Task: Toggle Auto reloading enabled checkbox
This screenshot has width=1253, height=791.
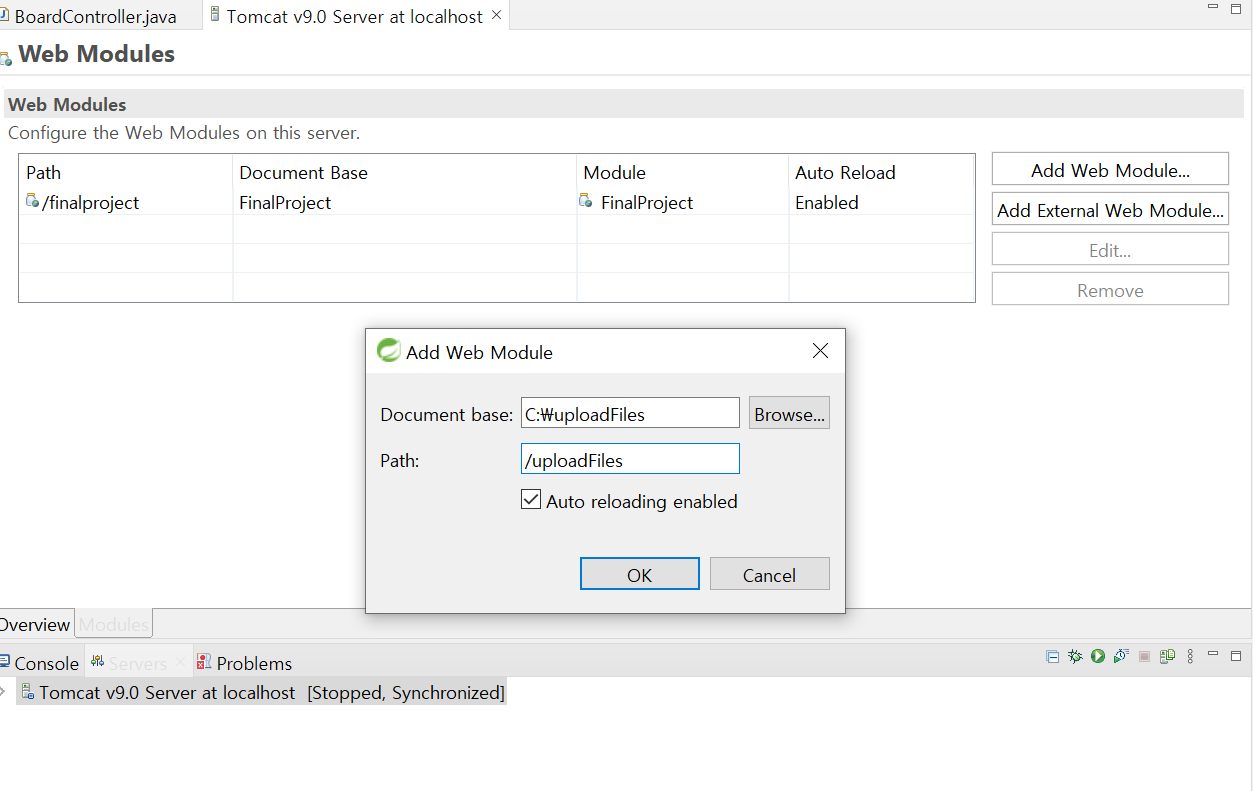Action: tap(531, 500)
